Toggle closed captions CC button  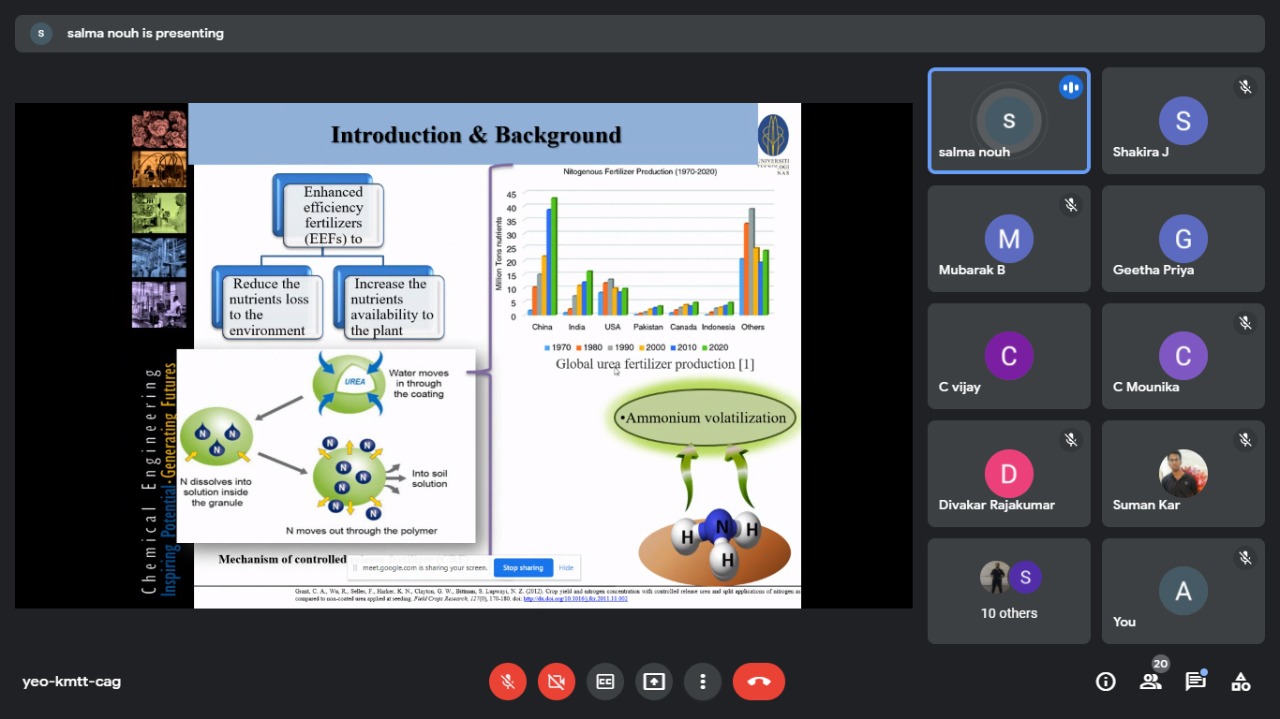pos(605,682)
